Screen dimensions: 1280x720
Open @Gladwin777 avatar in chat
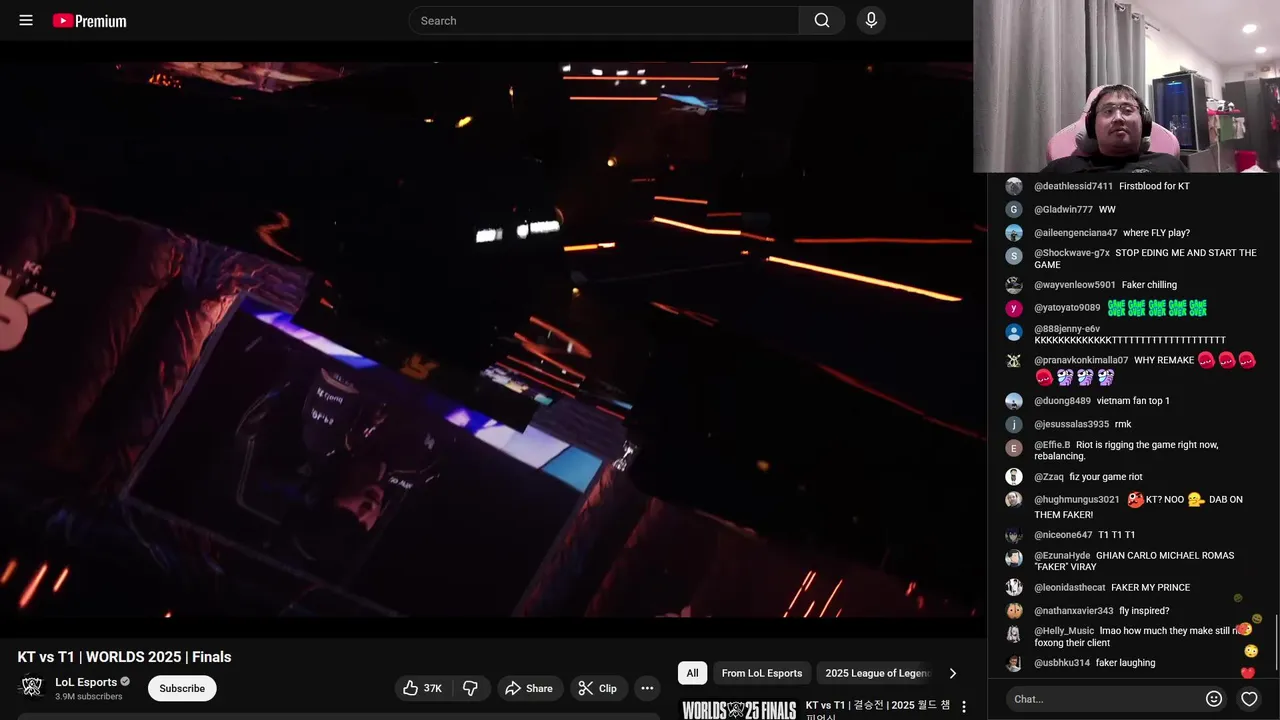[x=1014, y=209]
